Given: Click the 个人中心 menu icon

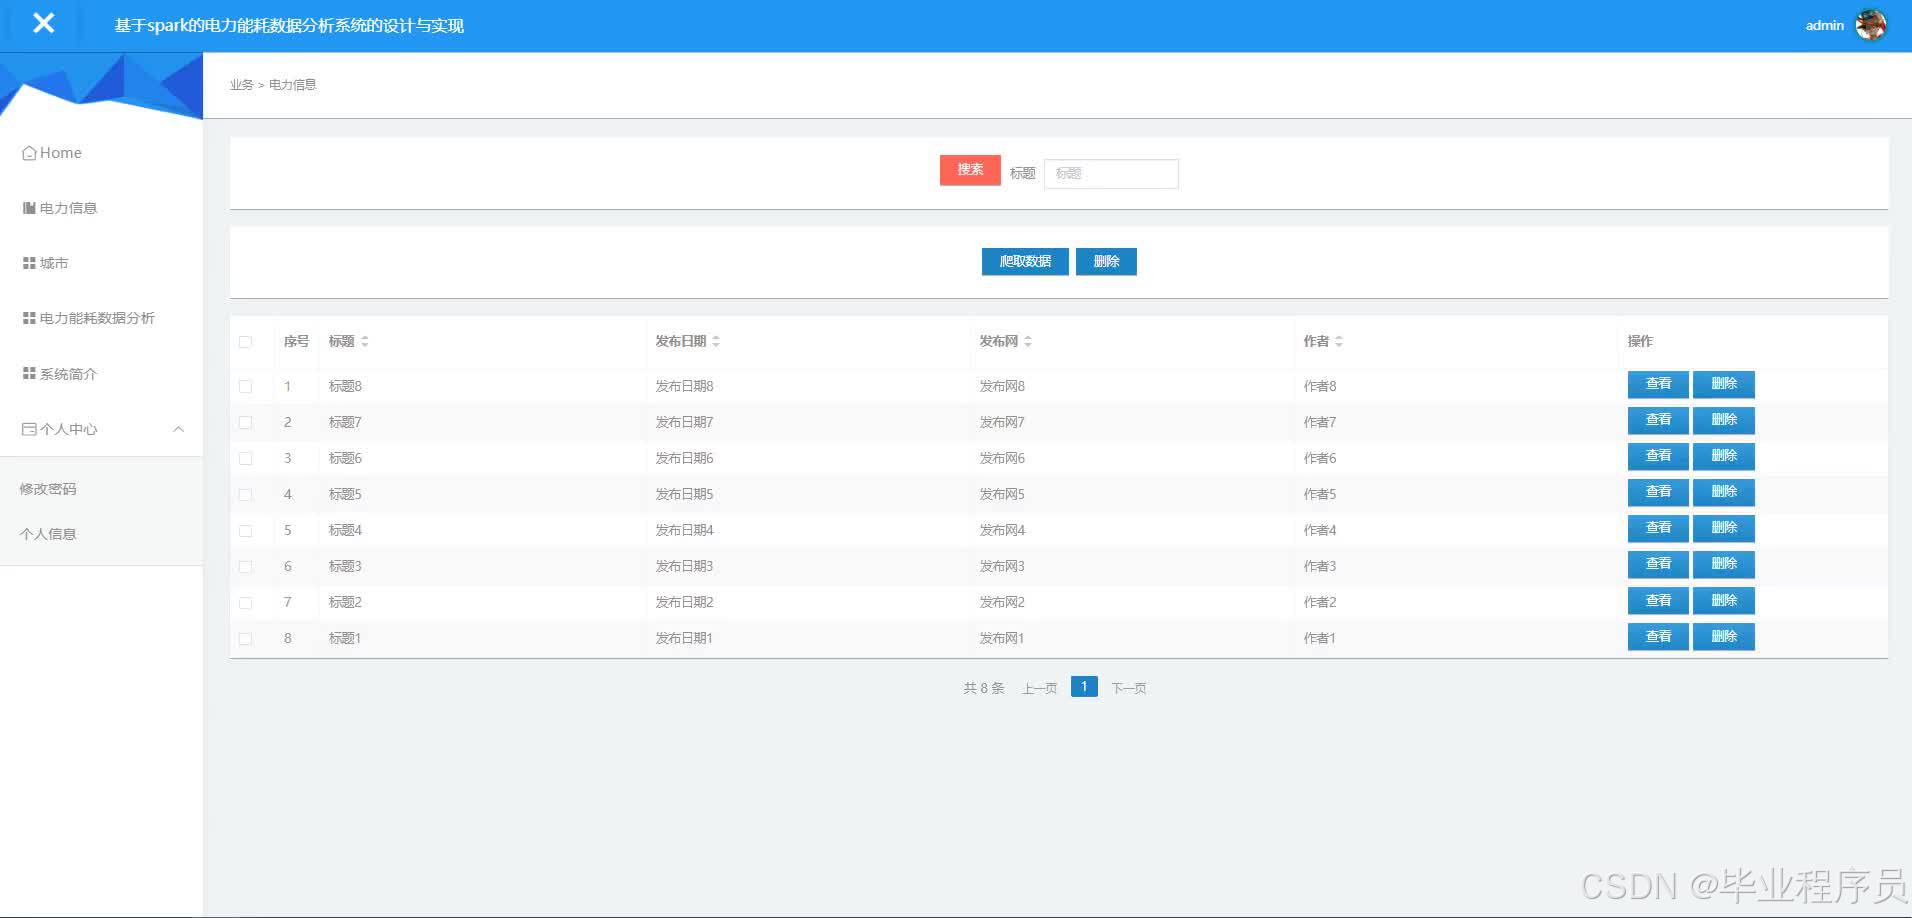Looking at the screenshot, I should click(x=29, y=429).
